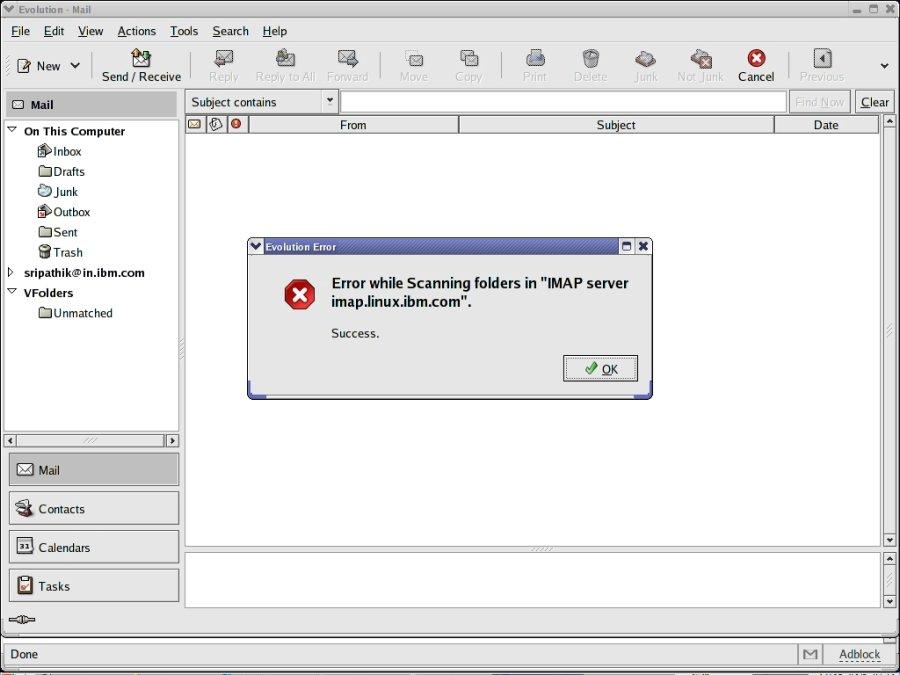900x675 pixels.
Task: Open the toolbar overflow chevron
Action: pyautogui.click(x=885, y=66)
